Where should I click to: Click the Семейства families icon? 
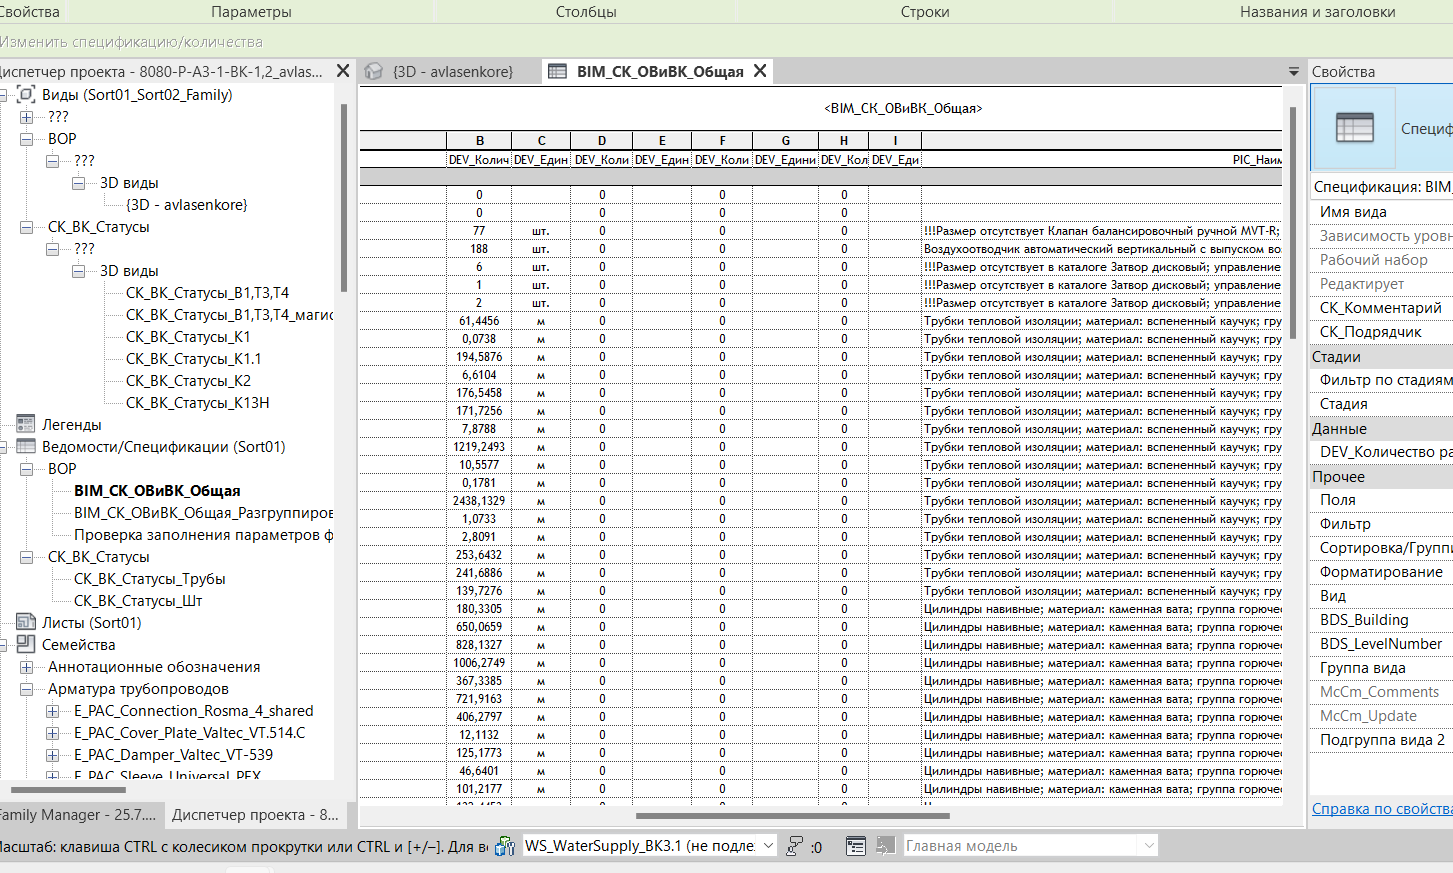pyautogui.click(x=26, y=645)
